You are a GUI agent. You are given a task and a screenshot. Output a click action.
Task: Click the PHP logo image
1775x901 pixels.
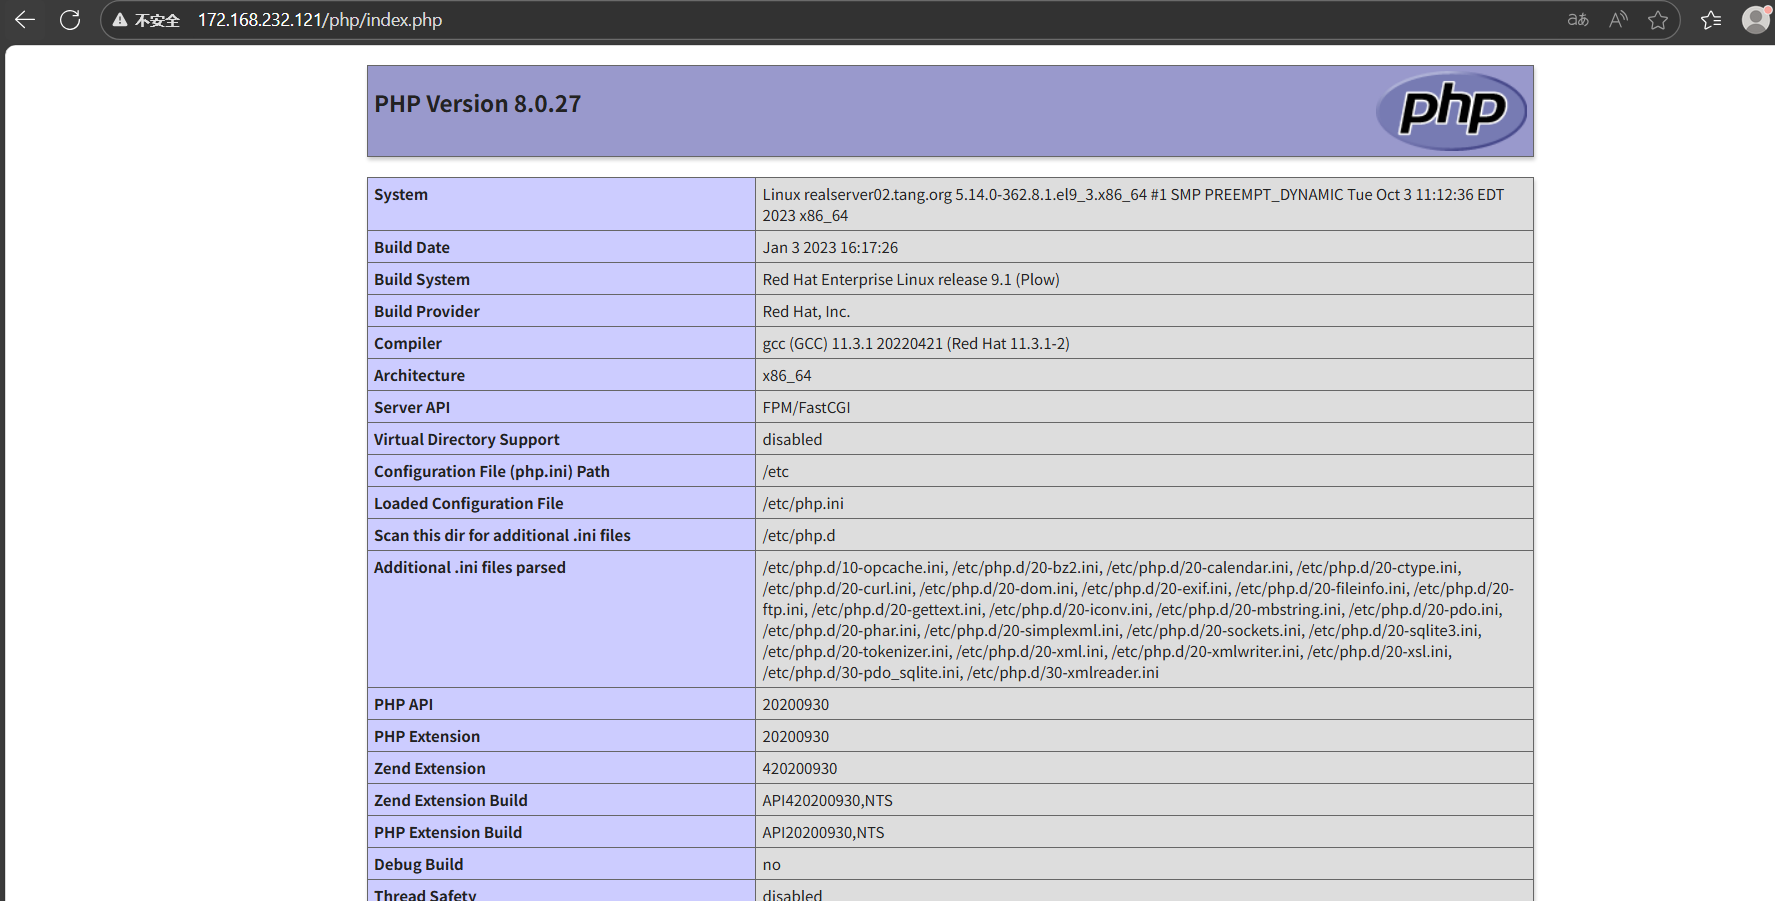[1451, 111]
